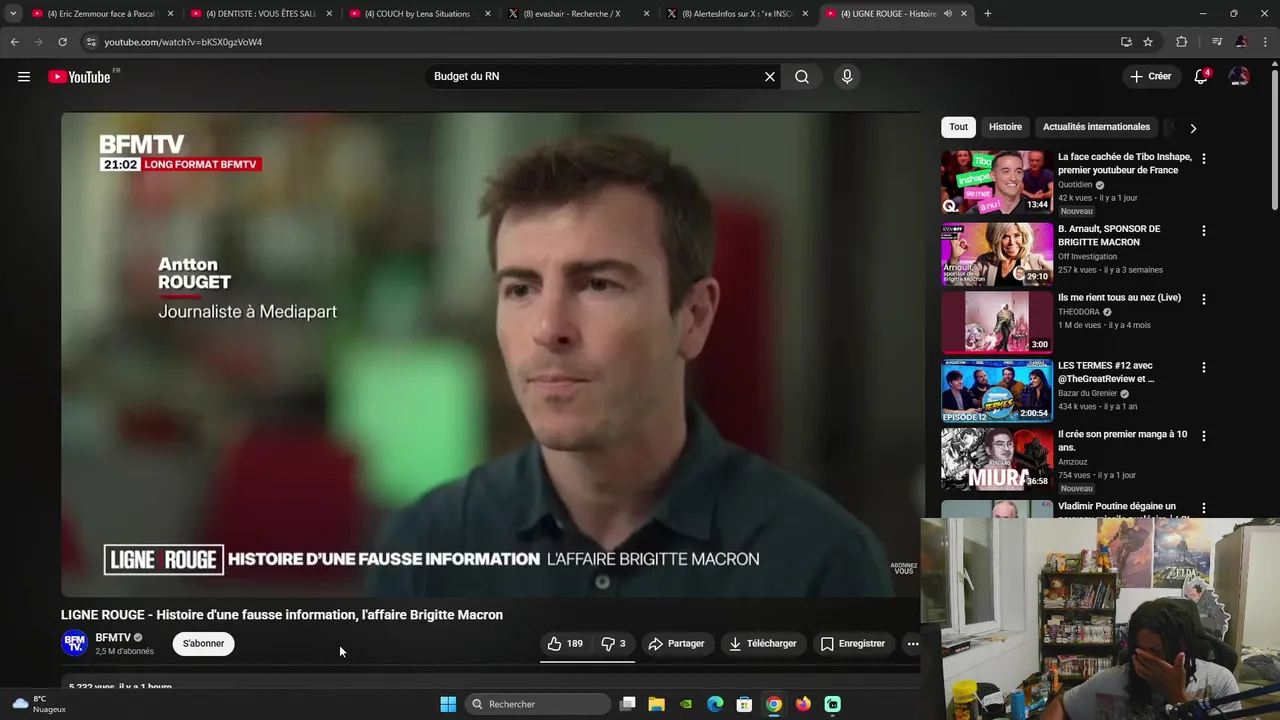The height and width of the screenshot is (720, 1280).
Task: Open Microsoft Store from the taskbar
Action: click(744, 704)
